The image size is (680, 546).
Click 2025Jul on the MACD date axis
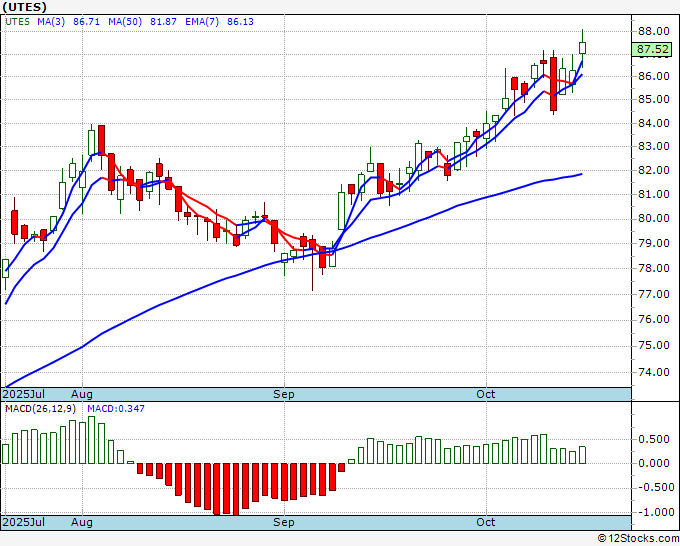point(24,522)
